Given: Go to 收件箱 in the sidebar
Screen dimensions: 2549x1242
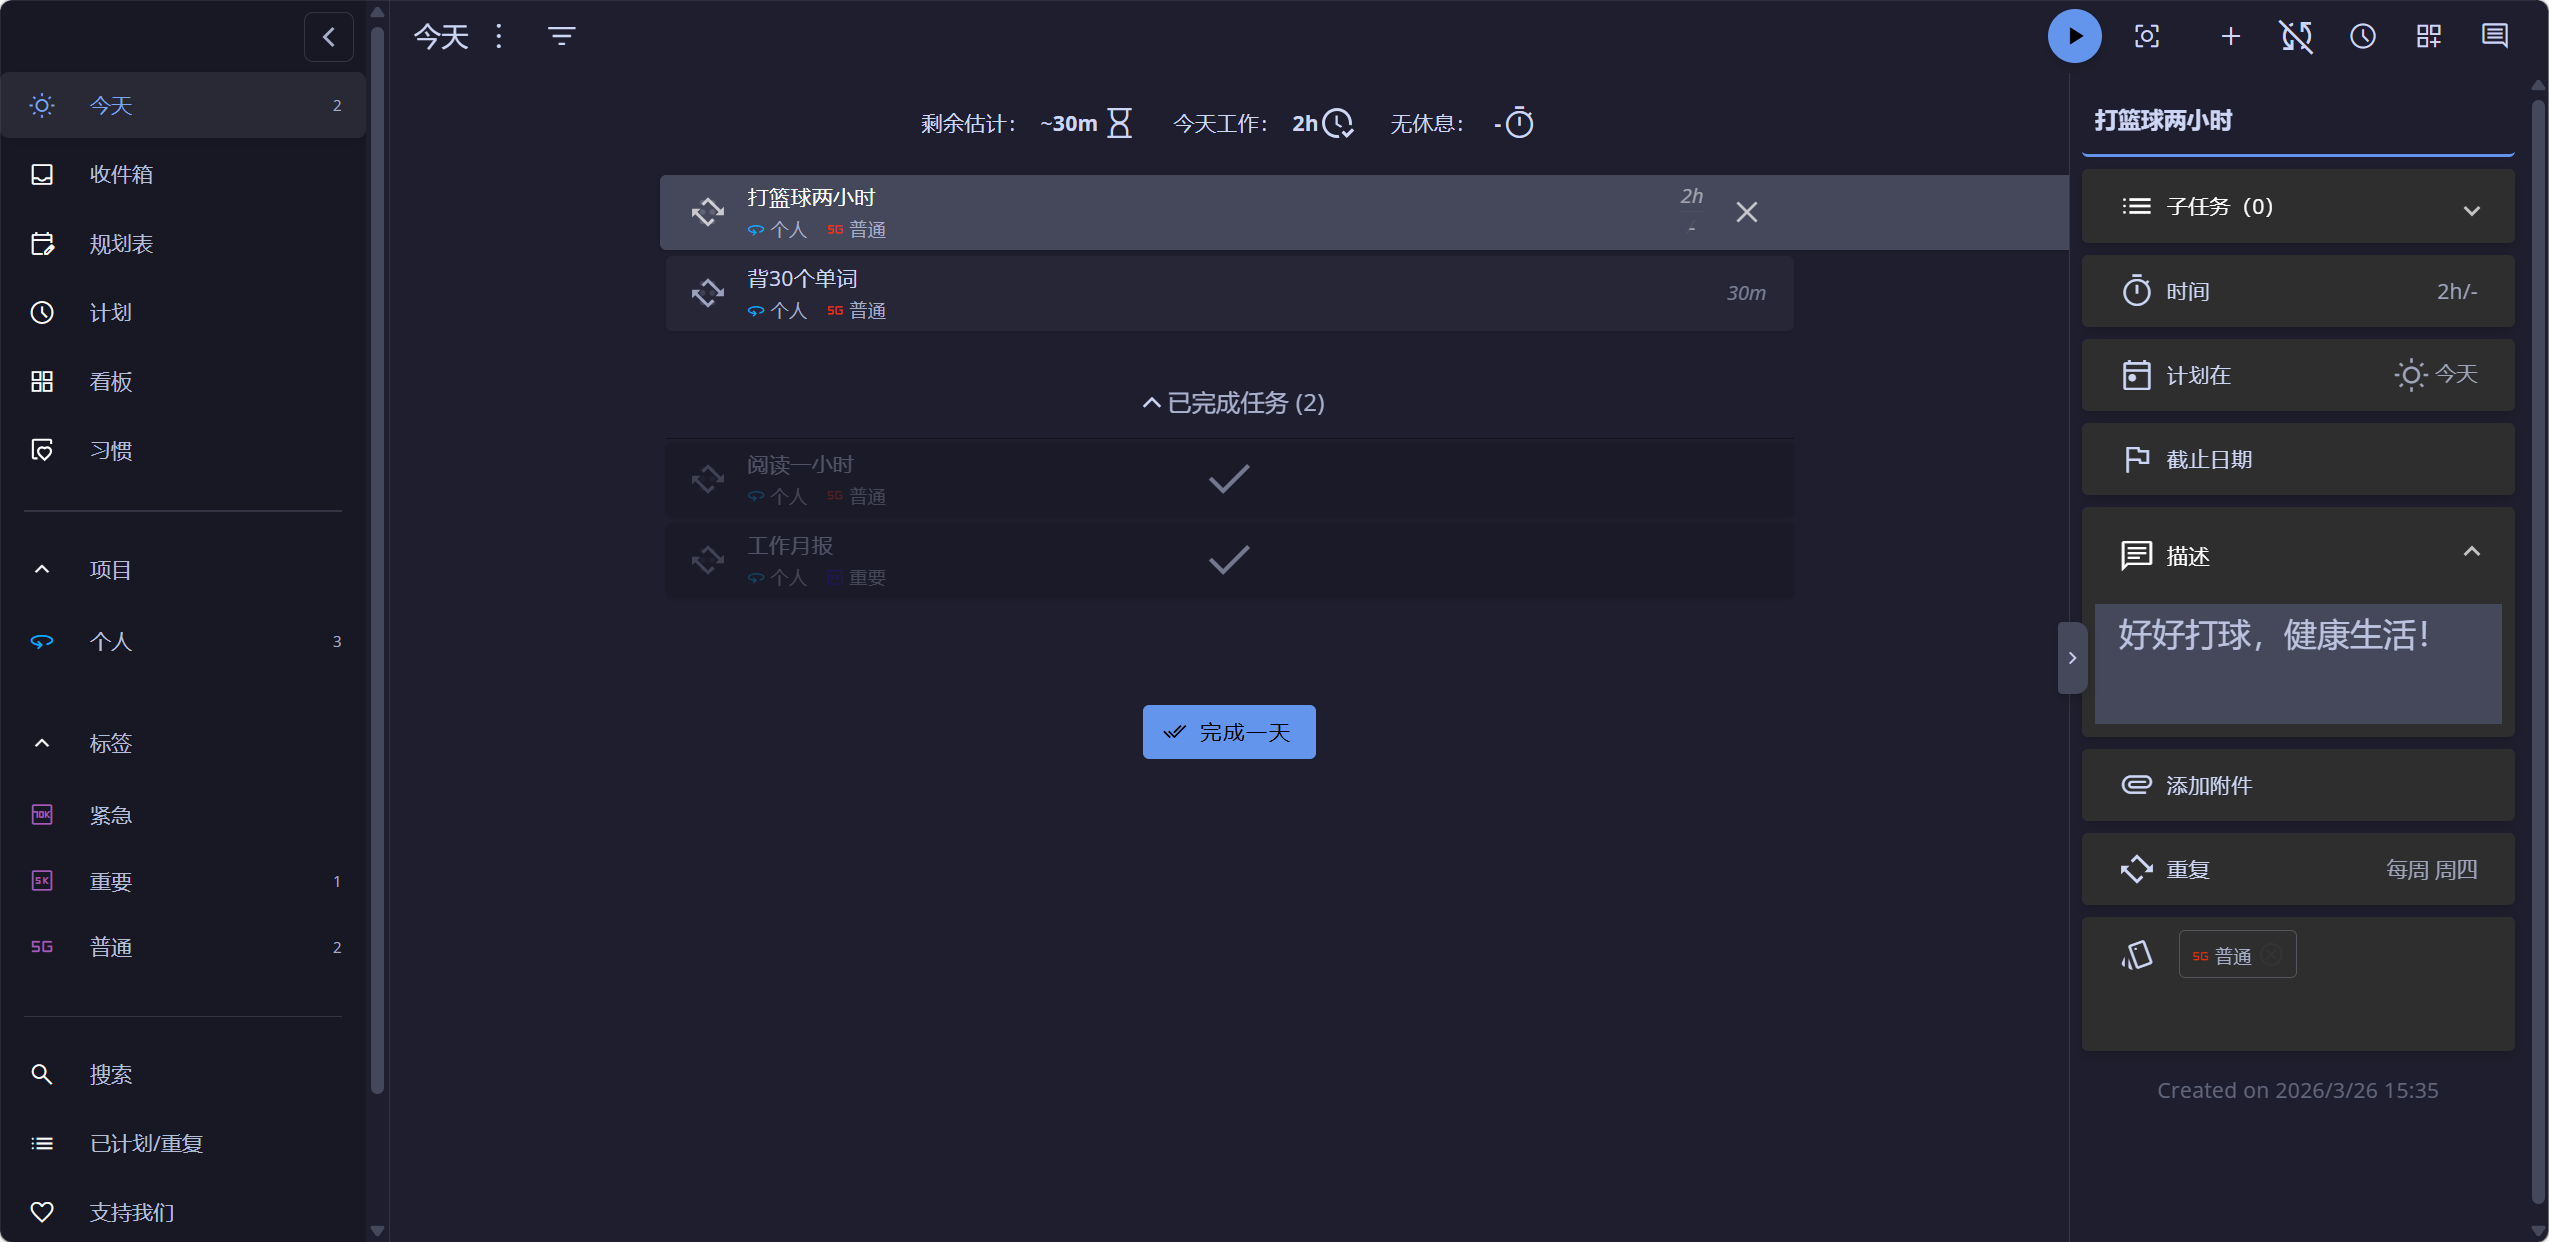Looking at the screenshot, I should pyautogui.click(x=121, y=175).
